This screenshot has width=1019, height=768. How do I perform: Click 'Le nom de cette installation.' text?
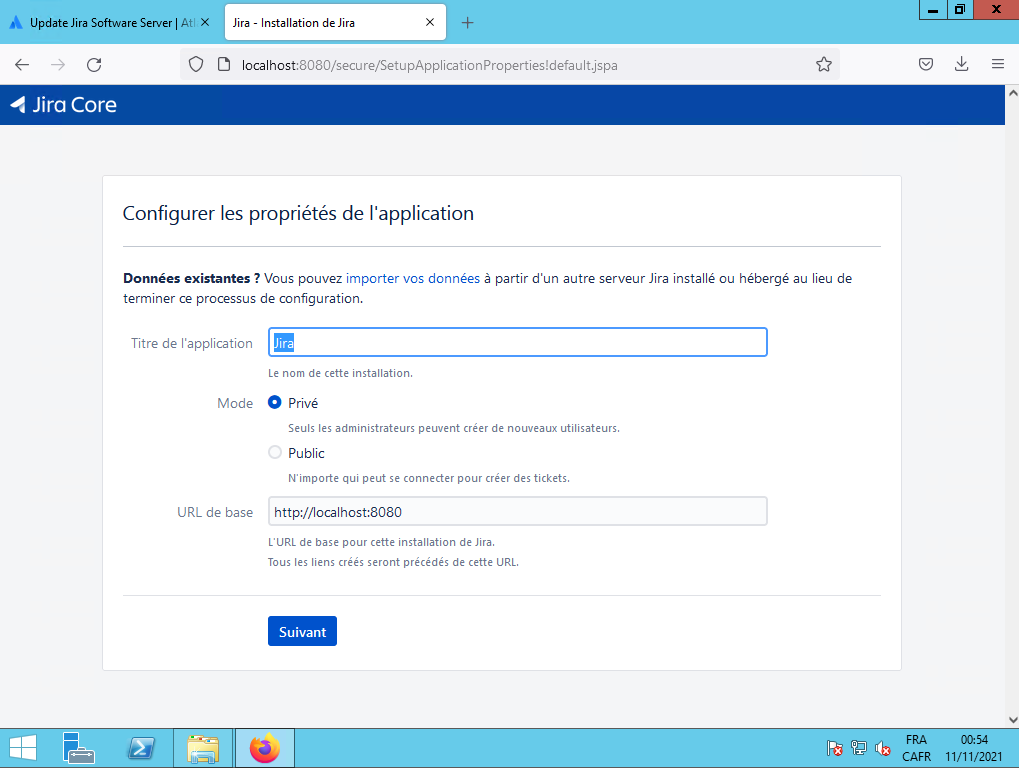(341, 373)
